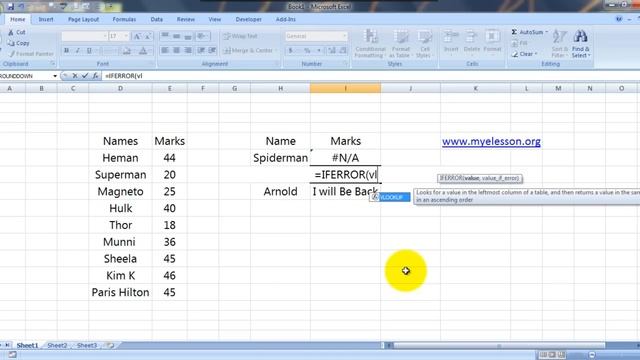
Task: Click Top Align icon
Action: (x=165, y=36)
